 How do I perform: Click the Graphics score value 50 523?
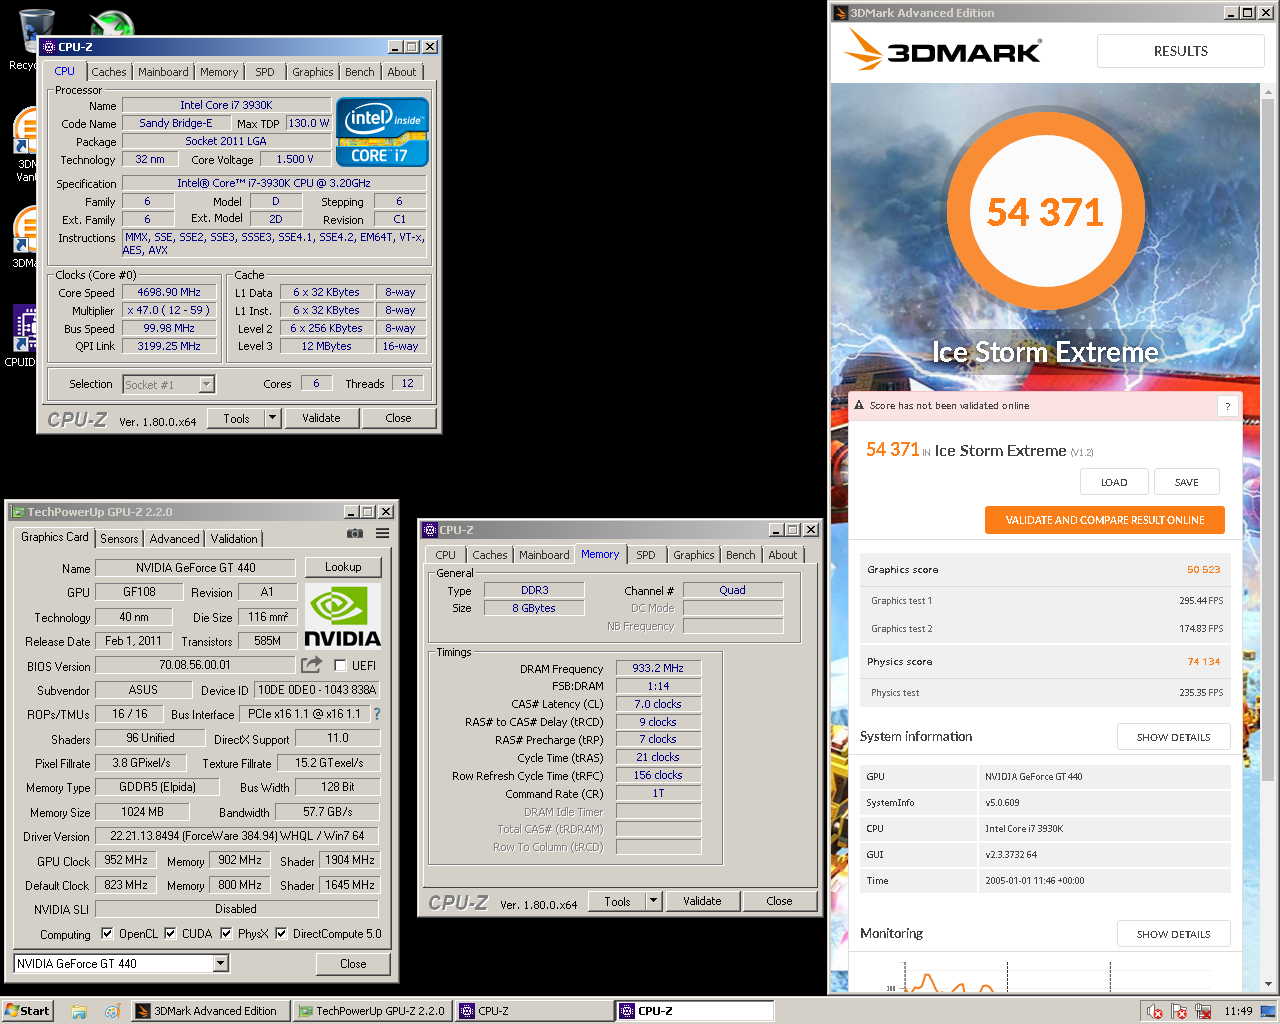[1203, 570]
